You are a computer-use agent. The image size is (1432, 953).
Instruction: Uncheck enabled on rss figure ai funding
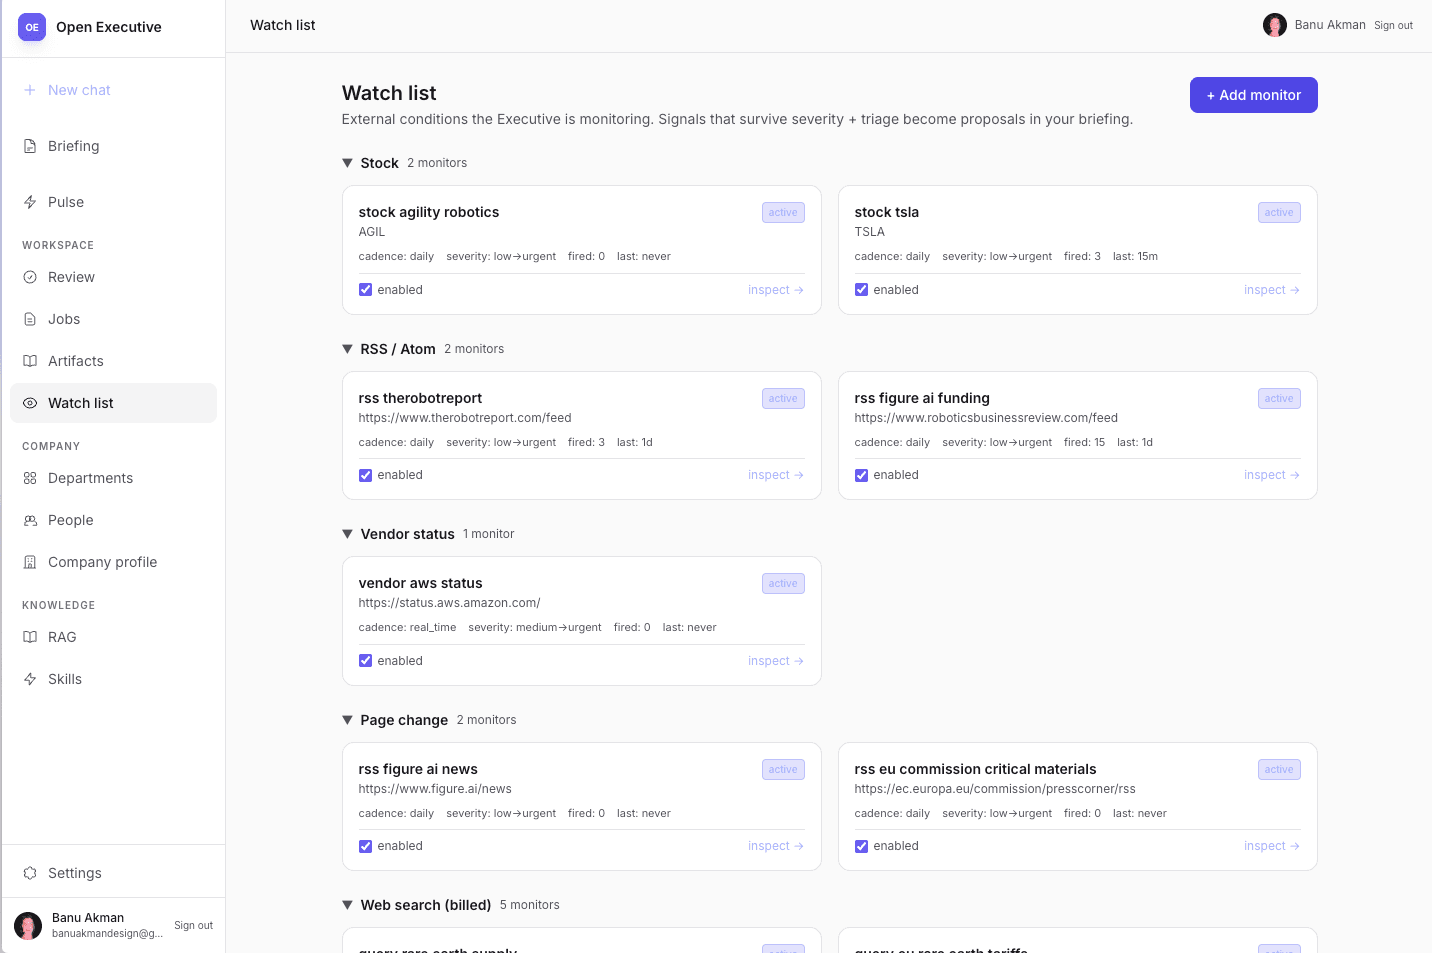click(x=861, y=475)
